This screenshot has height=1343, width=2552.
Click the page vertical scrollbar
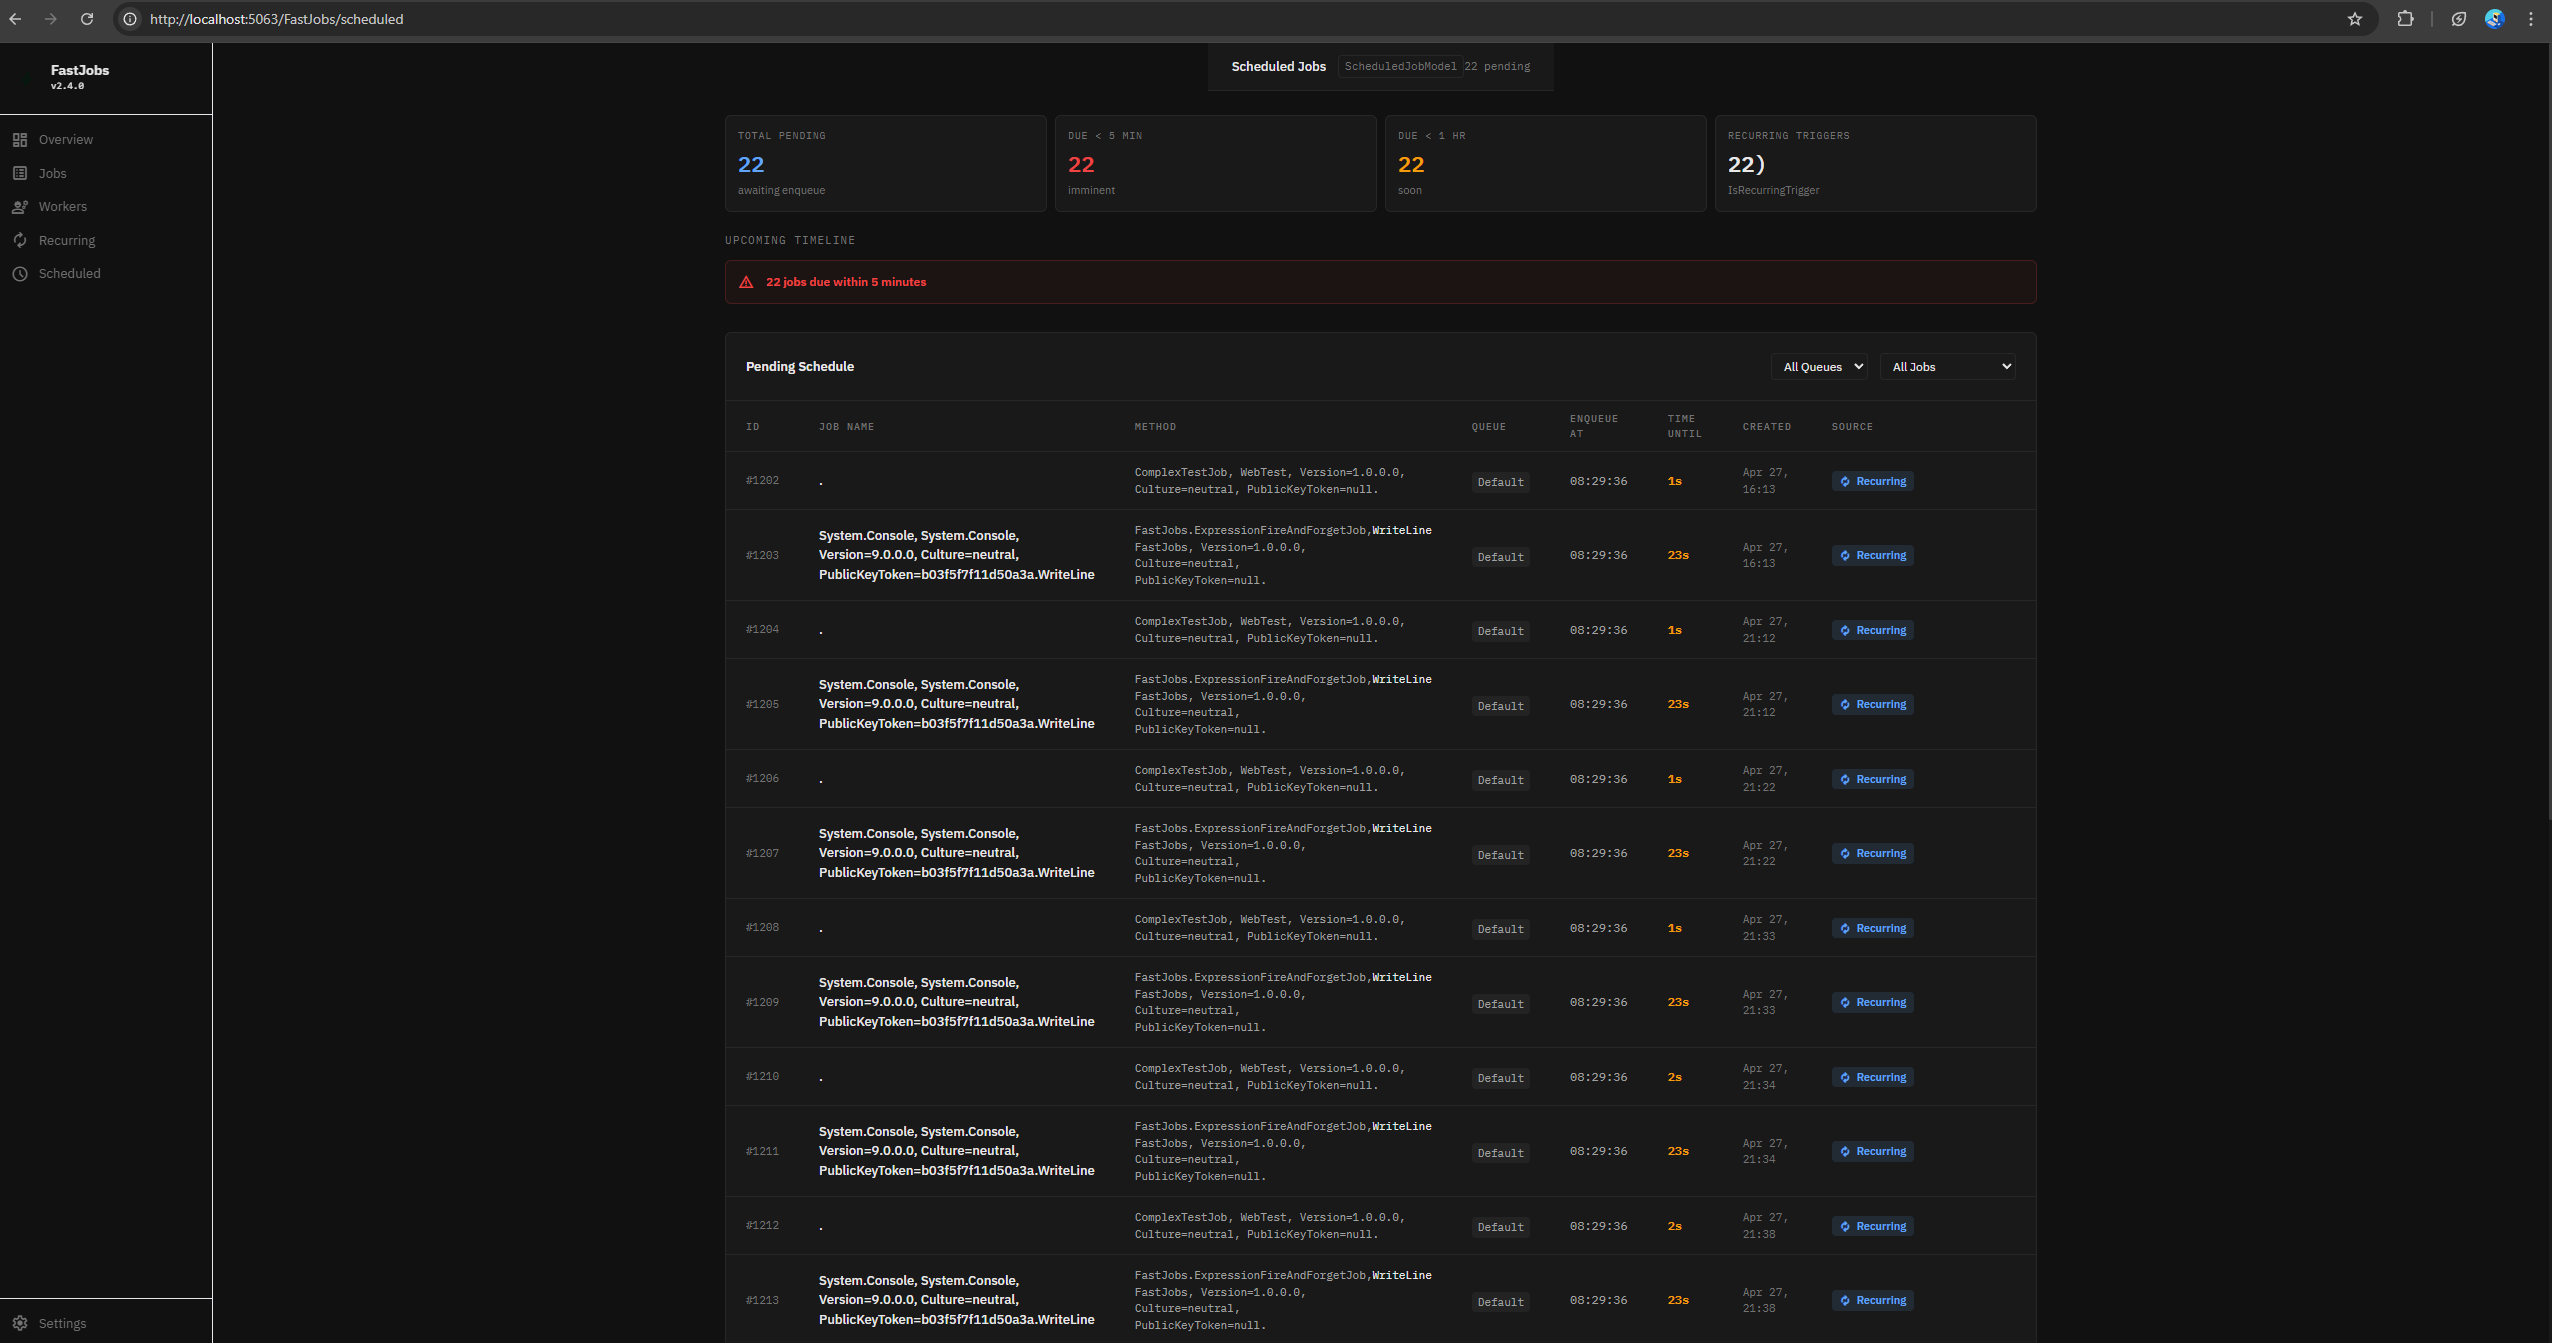click(2548, 430)
